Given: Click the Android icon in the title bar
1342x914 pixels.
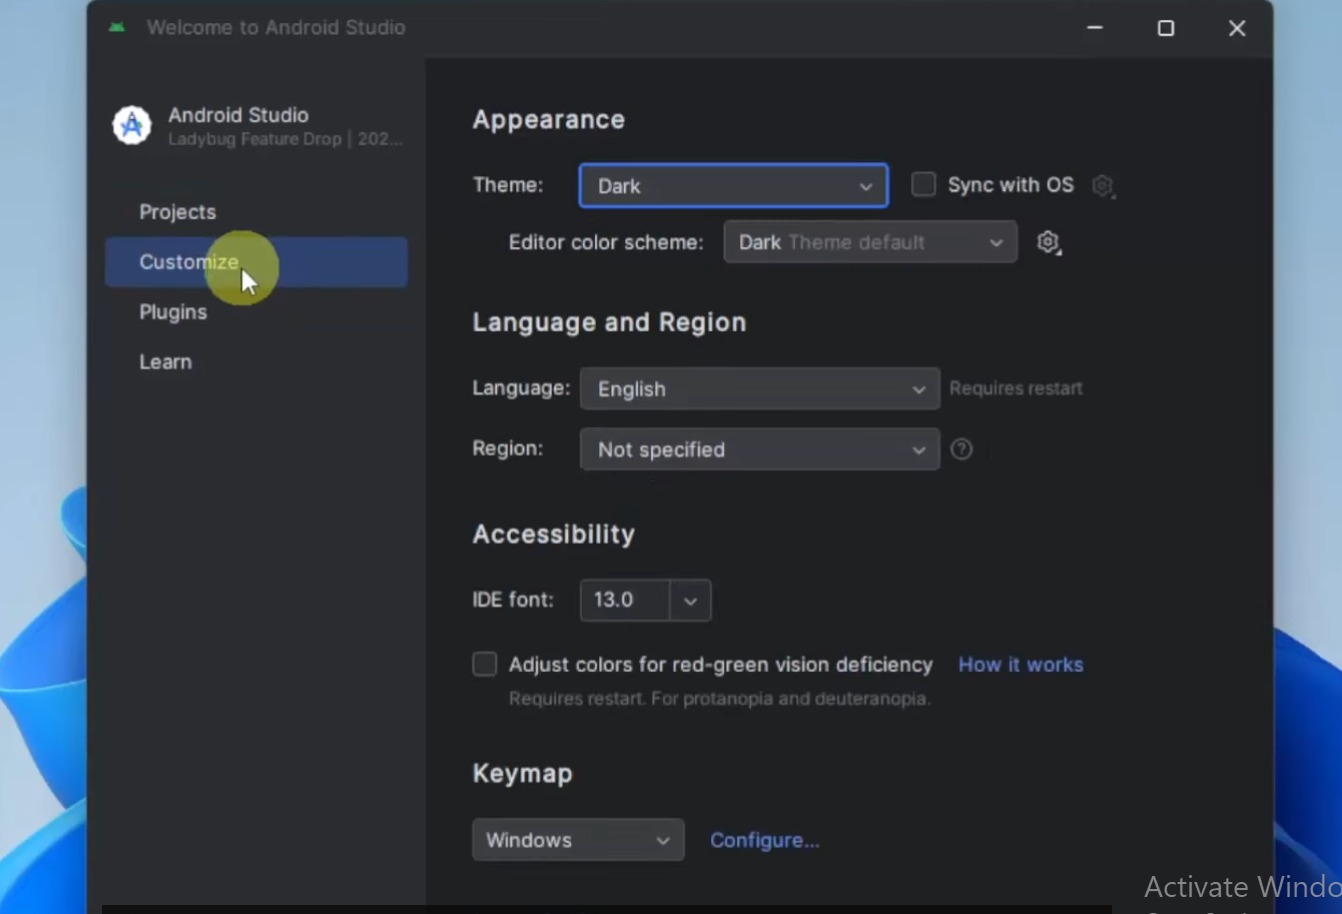Looking at the screenshot, I should [117, 27].
